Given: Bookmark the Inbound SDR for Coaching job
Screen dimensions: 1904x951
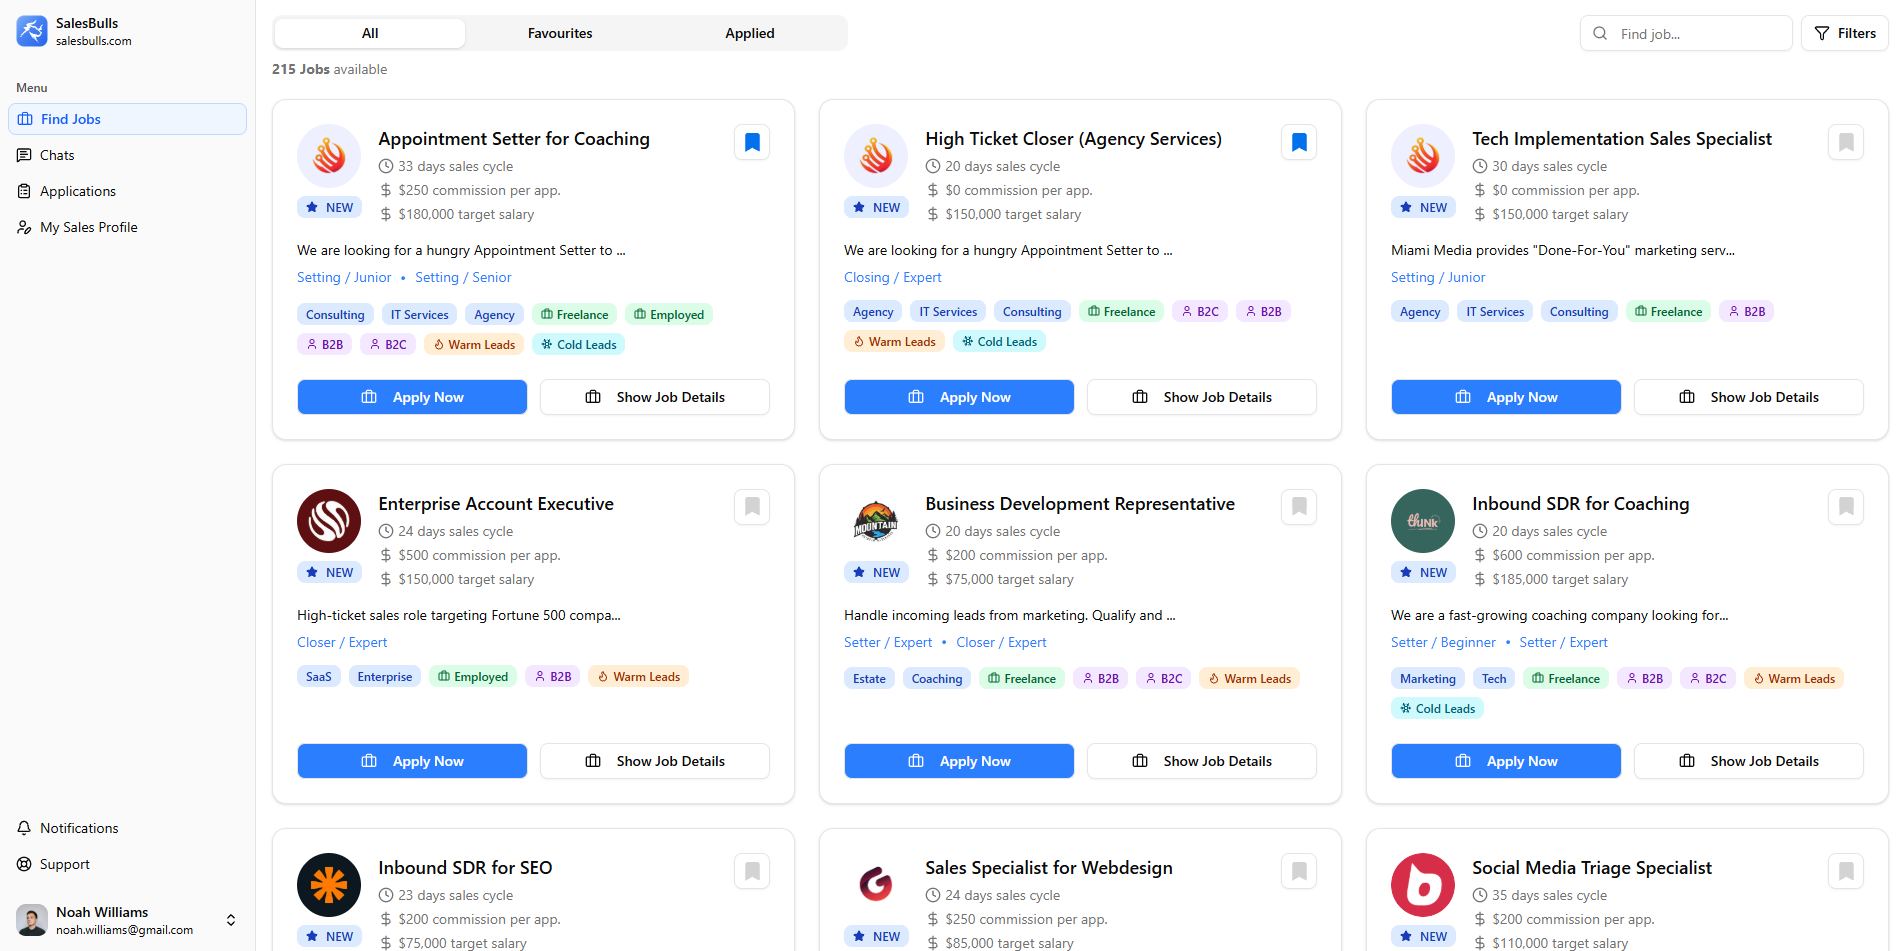Looking at the screenshot, I should coord(1845,507).
